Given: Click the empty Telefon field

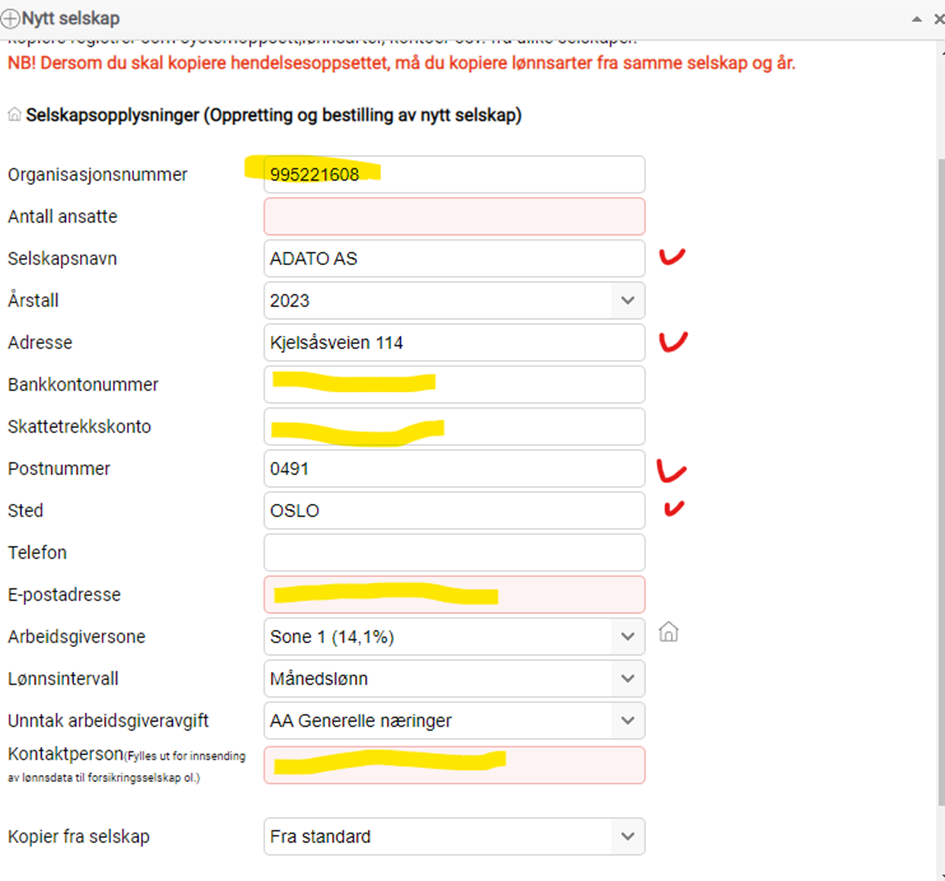Looking at the screenshot, I should (x=454, y=553).
